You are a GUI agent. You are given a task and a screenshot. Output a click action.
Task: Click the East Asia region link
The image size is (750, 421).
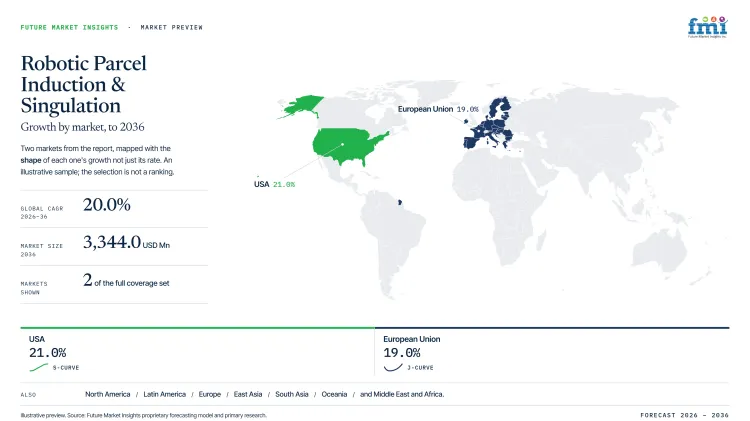click(248, 394)
